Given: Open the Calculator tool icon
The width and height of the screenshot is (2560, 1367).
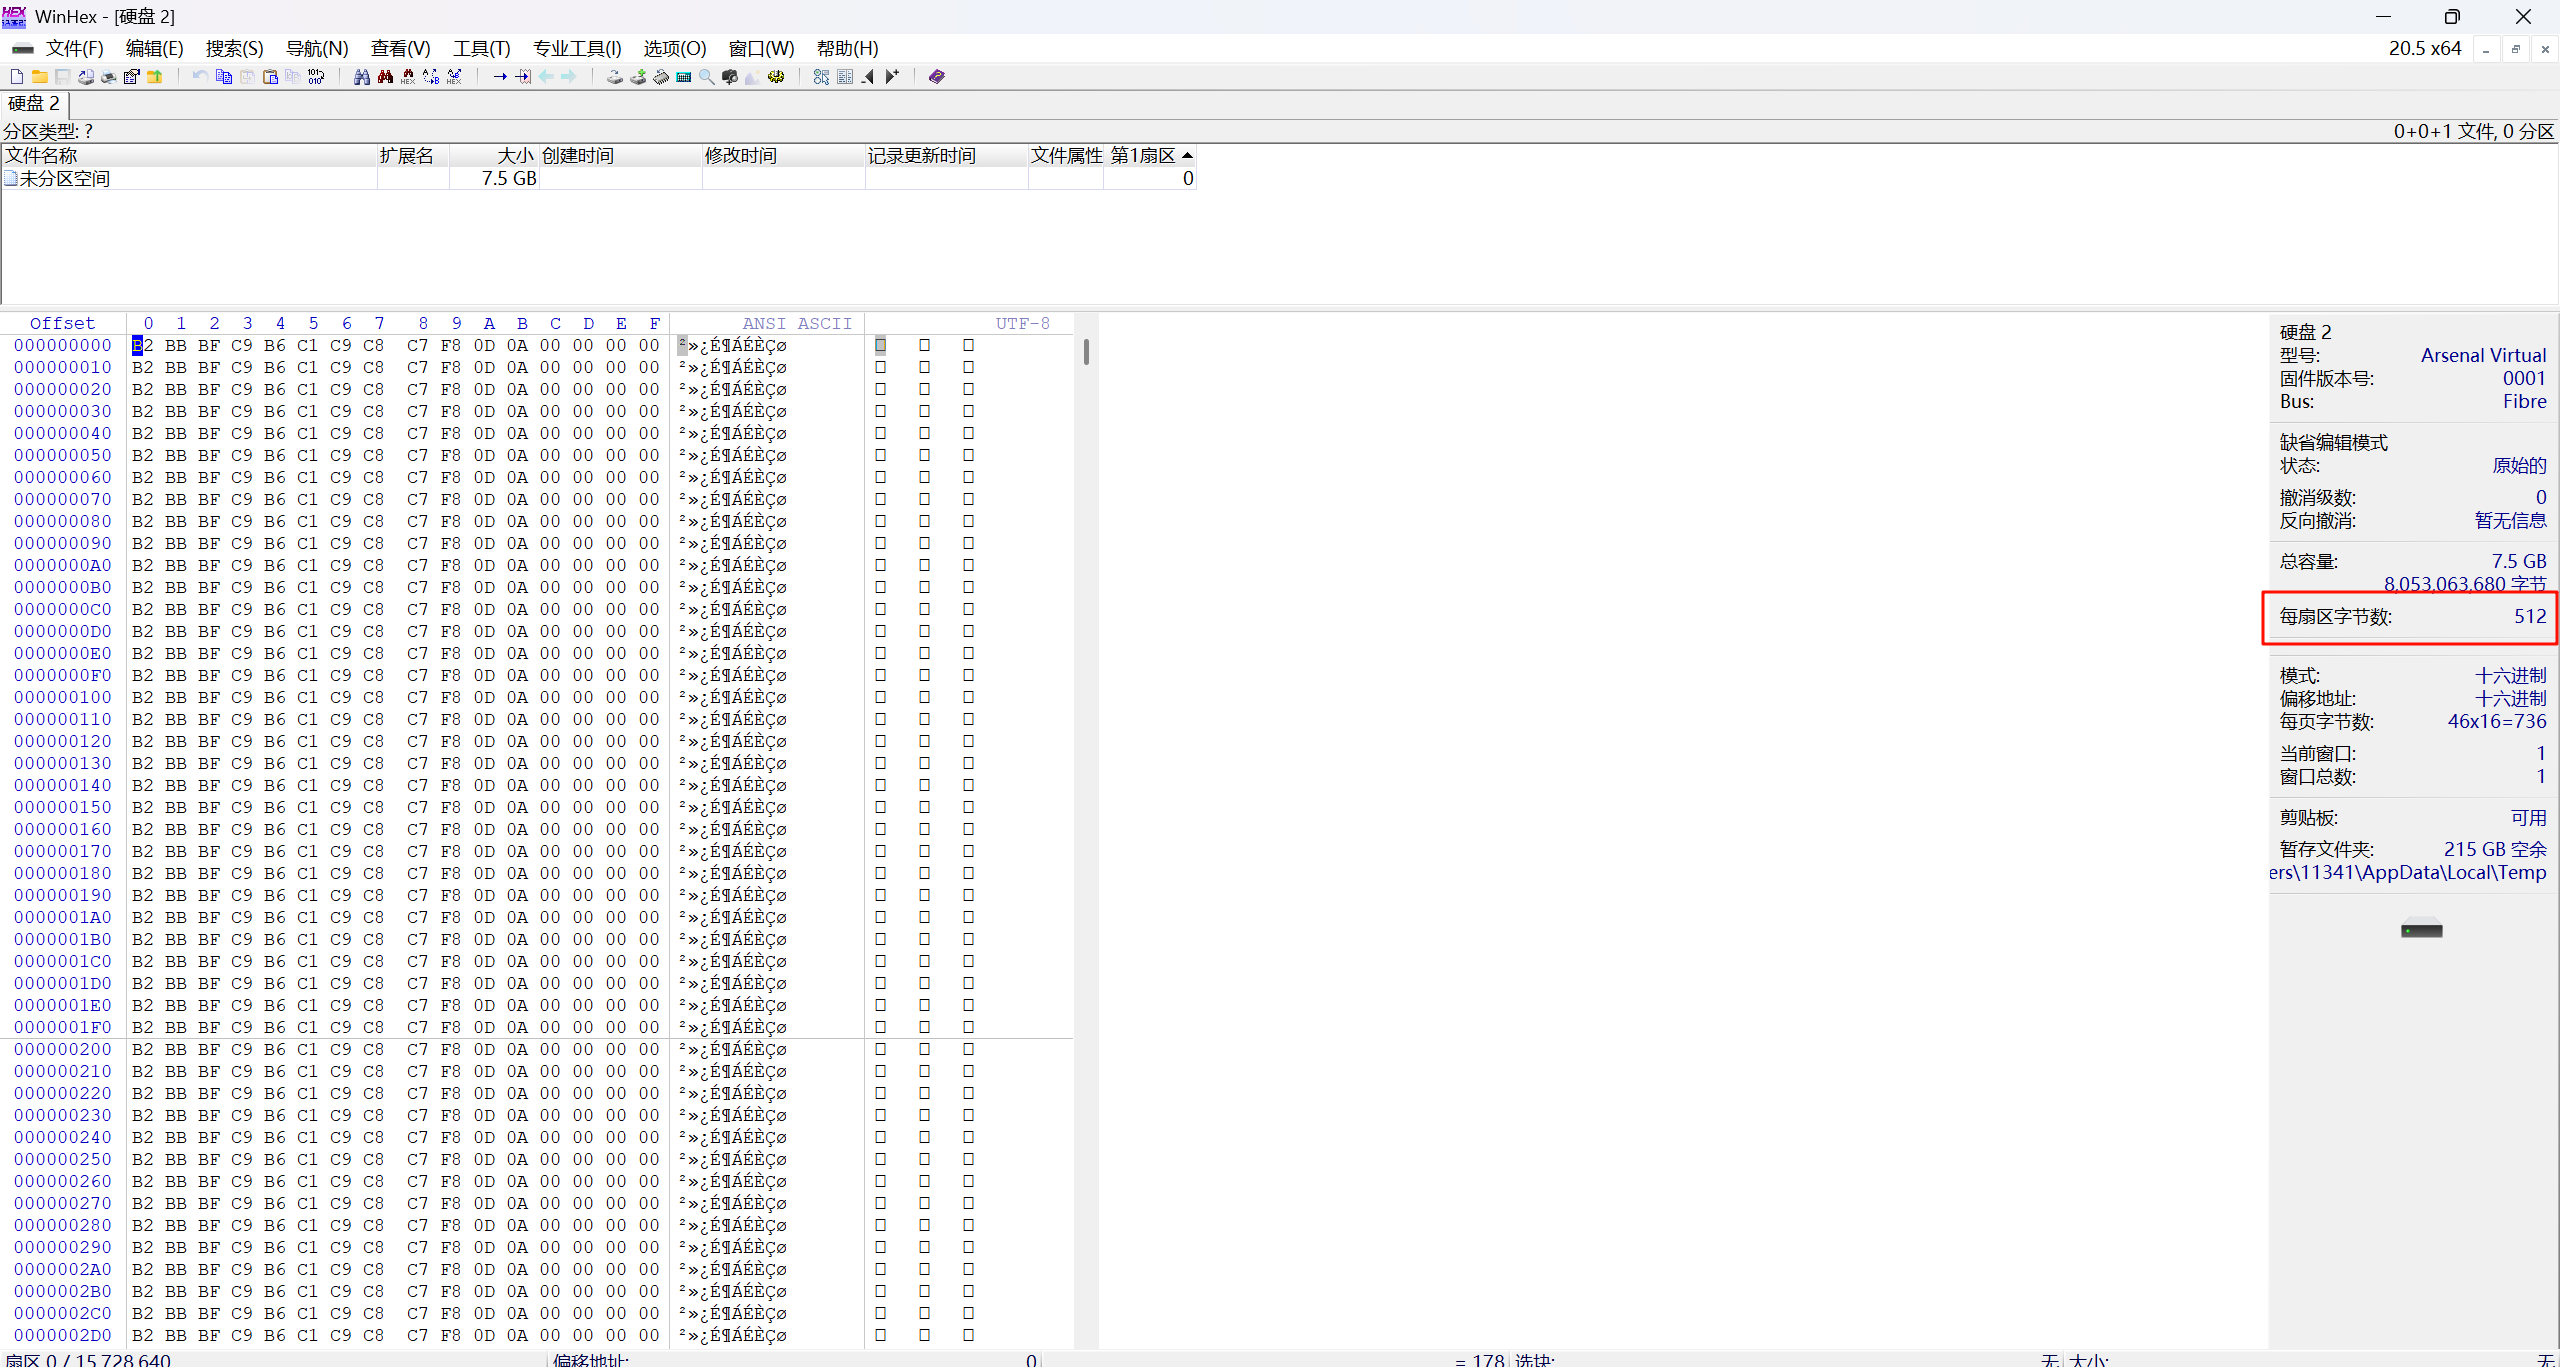Looking at the screenshot, I should click(684, 77).
